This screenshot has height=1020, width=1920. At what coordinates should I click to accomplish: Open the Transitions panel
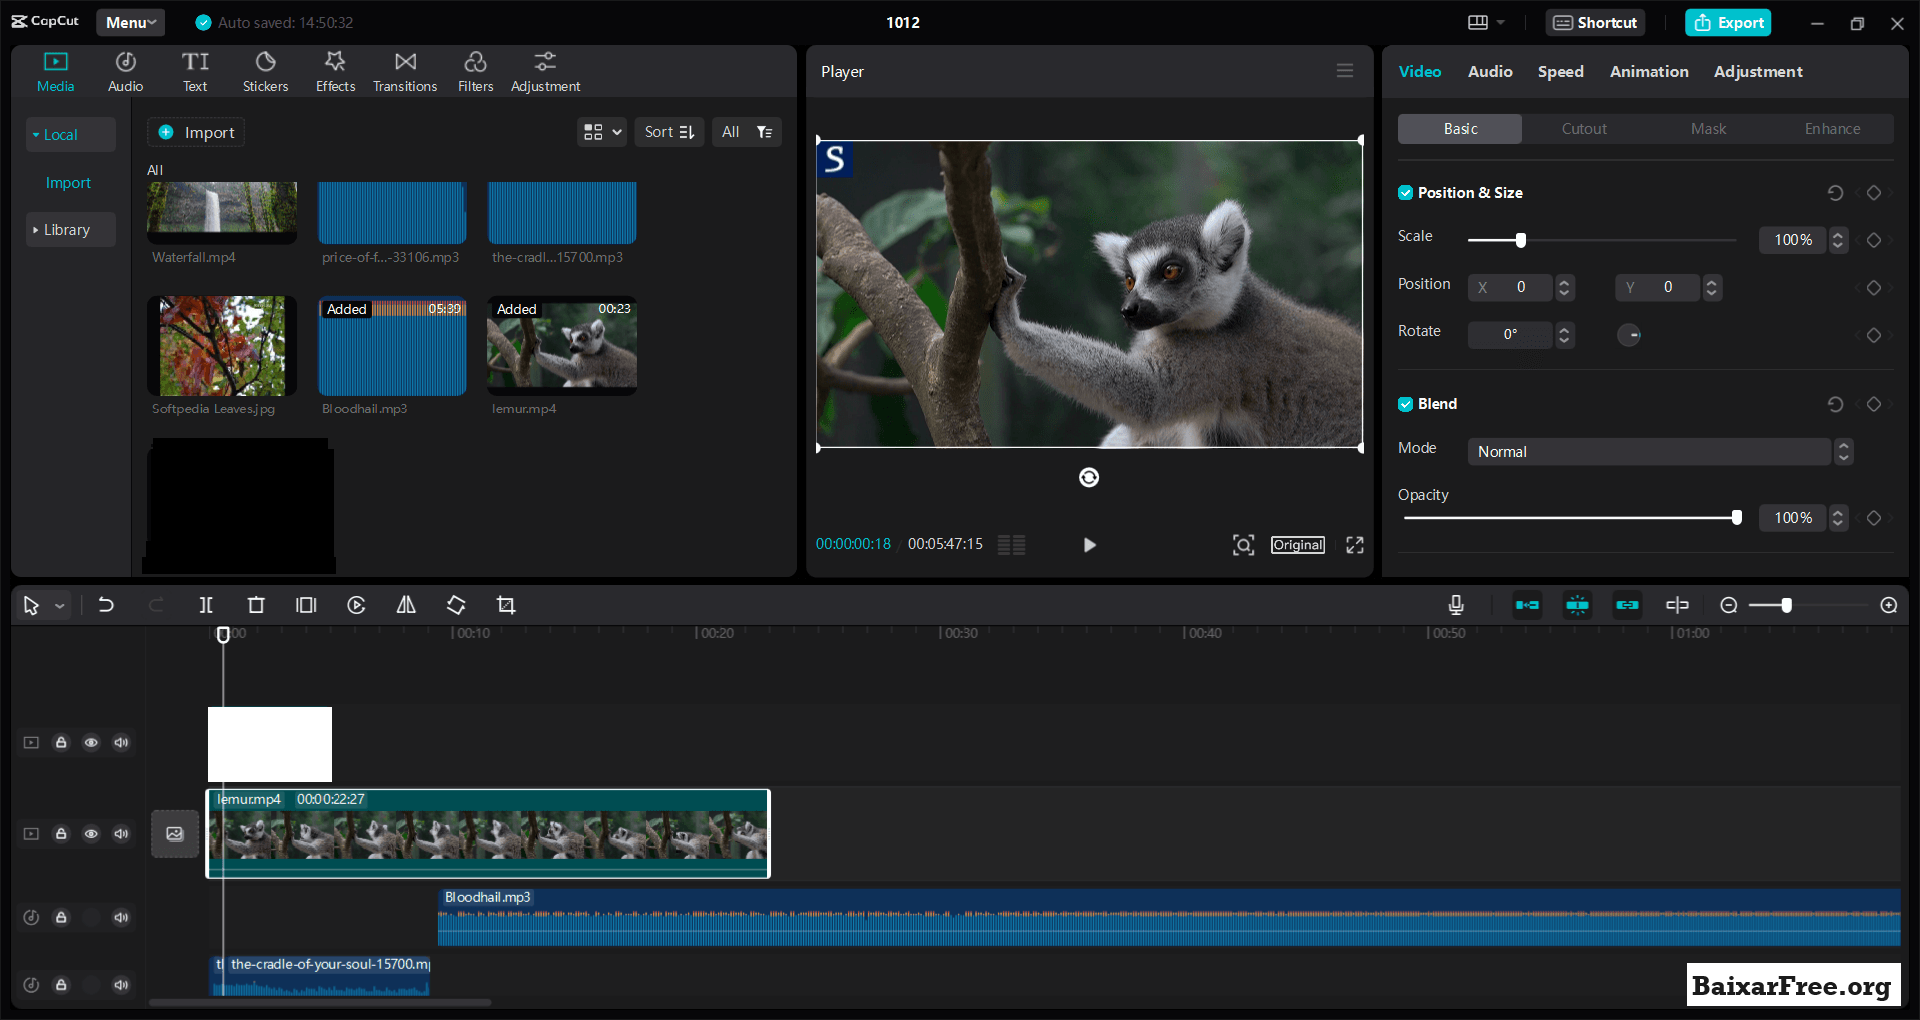pyautogui.click(x=405, y=72)
